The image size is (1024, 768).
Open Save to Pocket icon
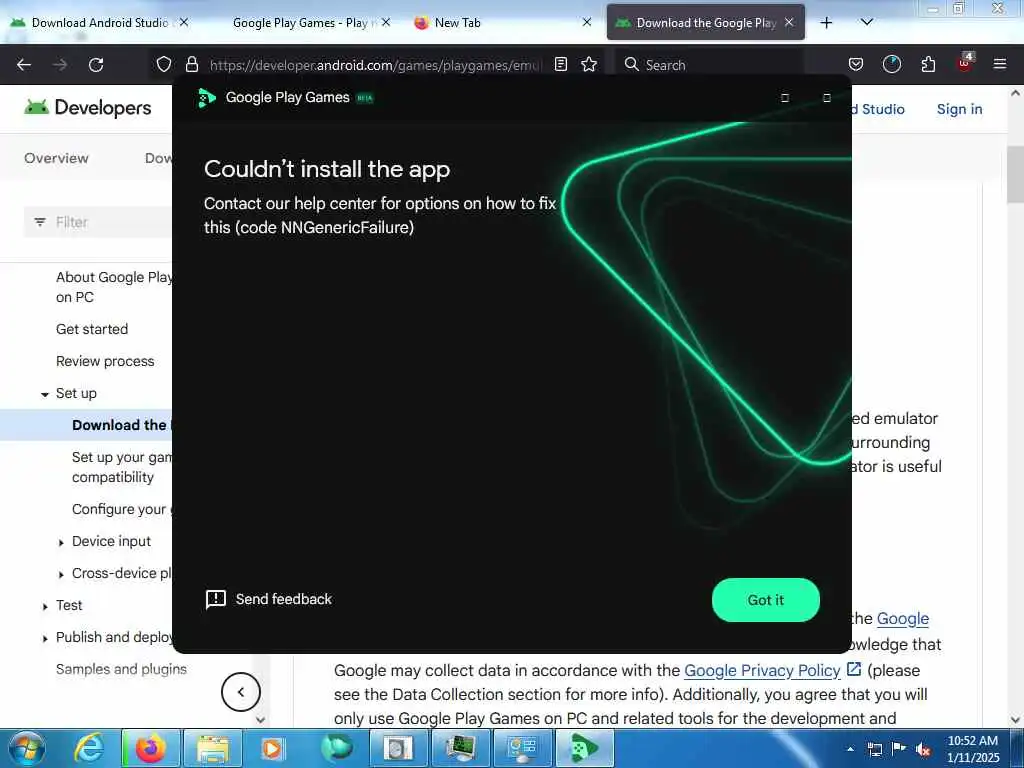[856, 64]
